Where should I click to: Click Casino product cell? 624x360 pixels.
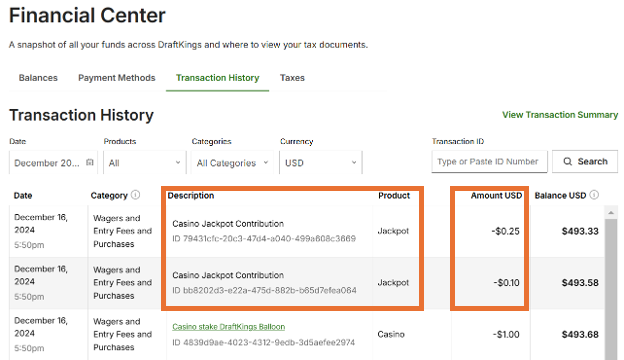[x=391, y=335]
